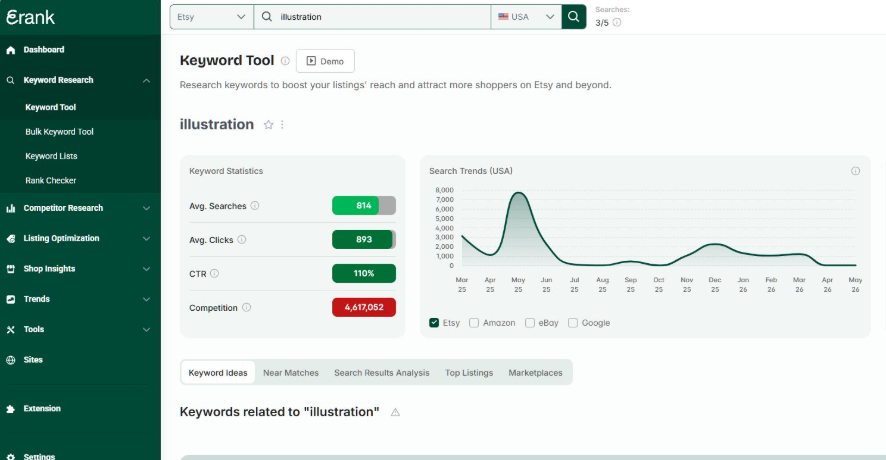Image resolution: width=886 pixels, height=460 pixels.
Task: Click the info icon next to Keyword Tool
Action: pyautogui.click(x=285, y=61)
